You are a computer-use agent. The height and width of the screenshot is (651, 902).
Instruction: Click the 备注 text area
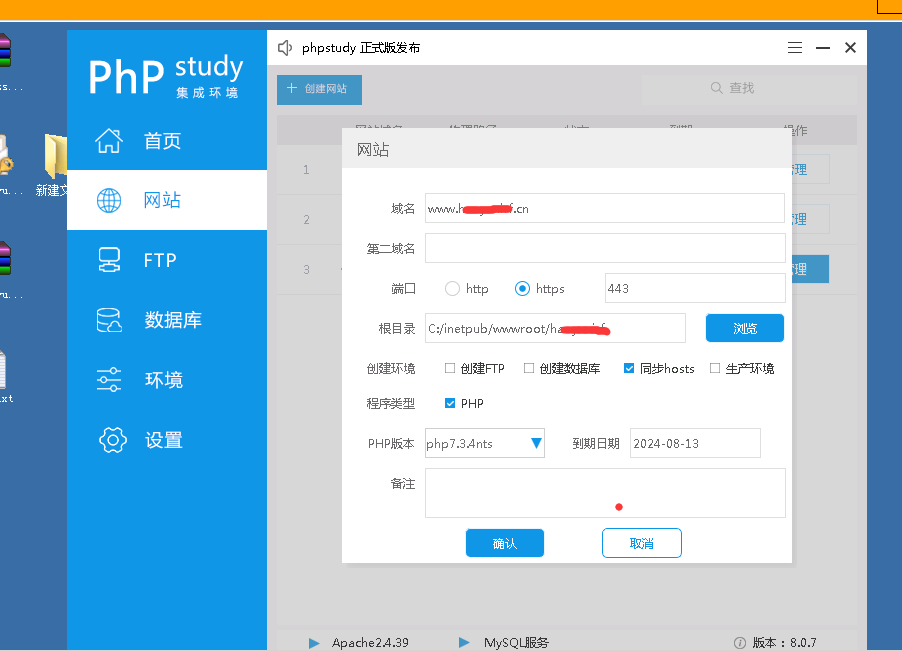point(605,493)
